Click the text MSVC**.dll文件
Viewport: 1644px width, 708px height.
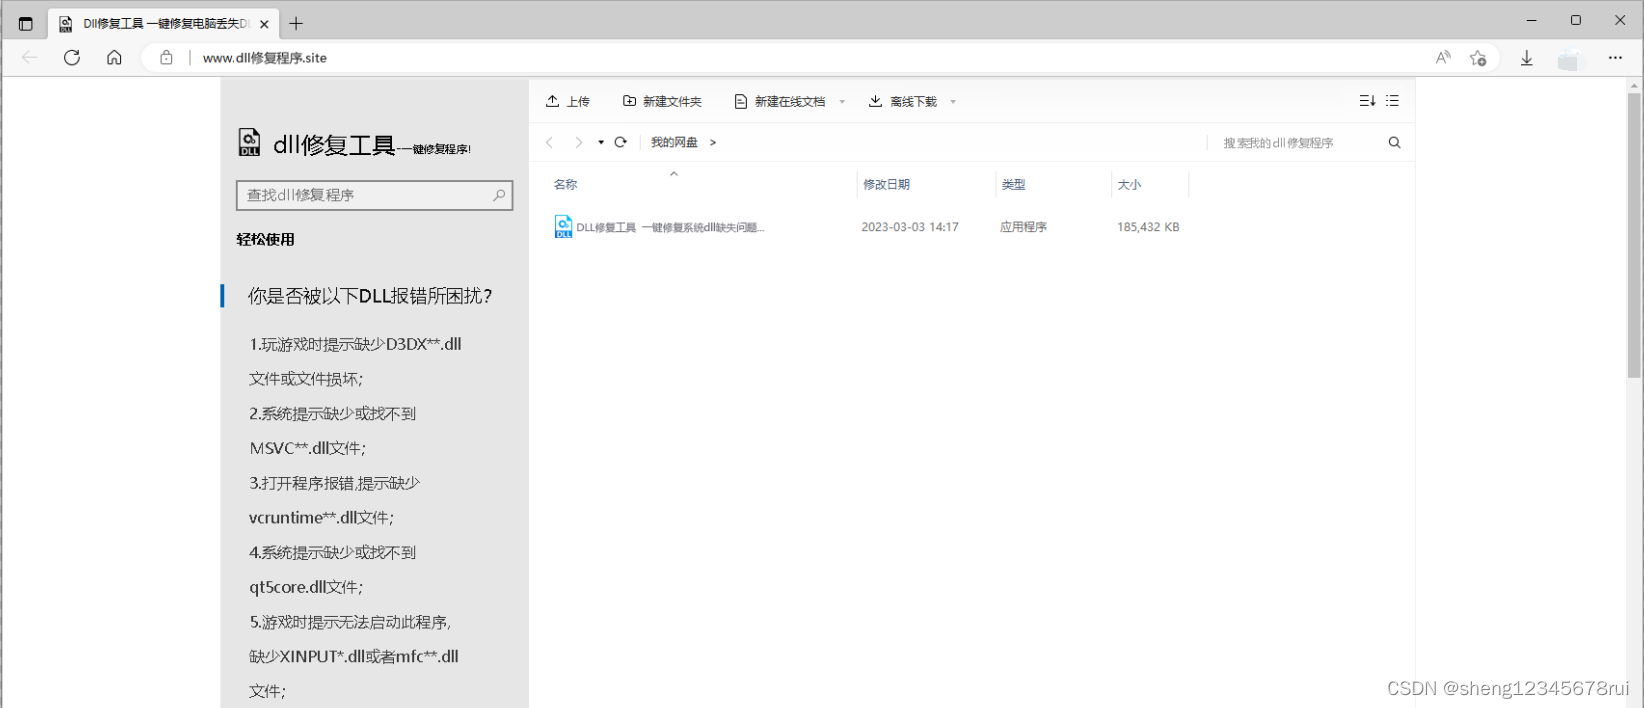(x=308, y=448)
